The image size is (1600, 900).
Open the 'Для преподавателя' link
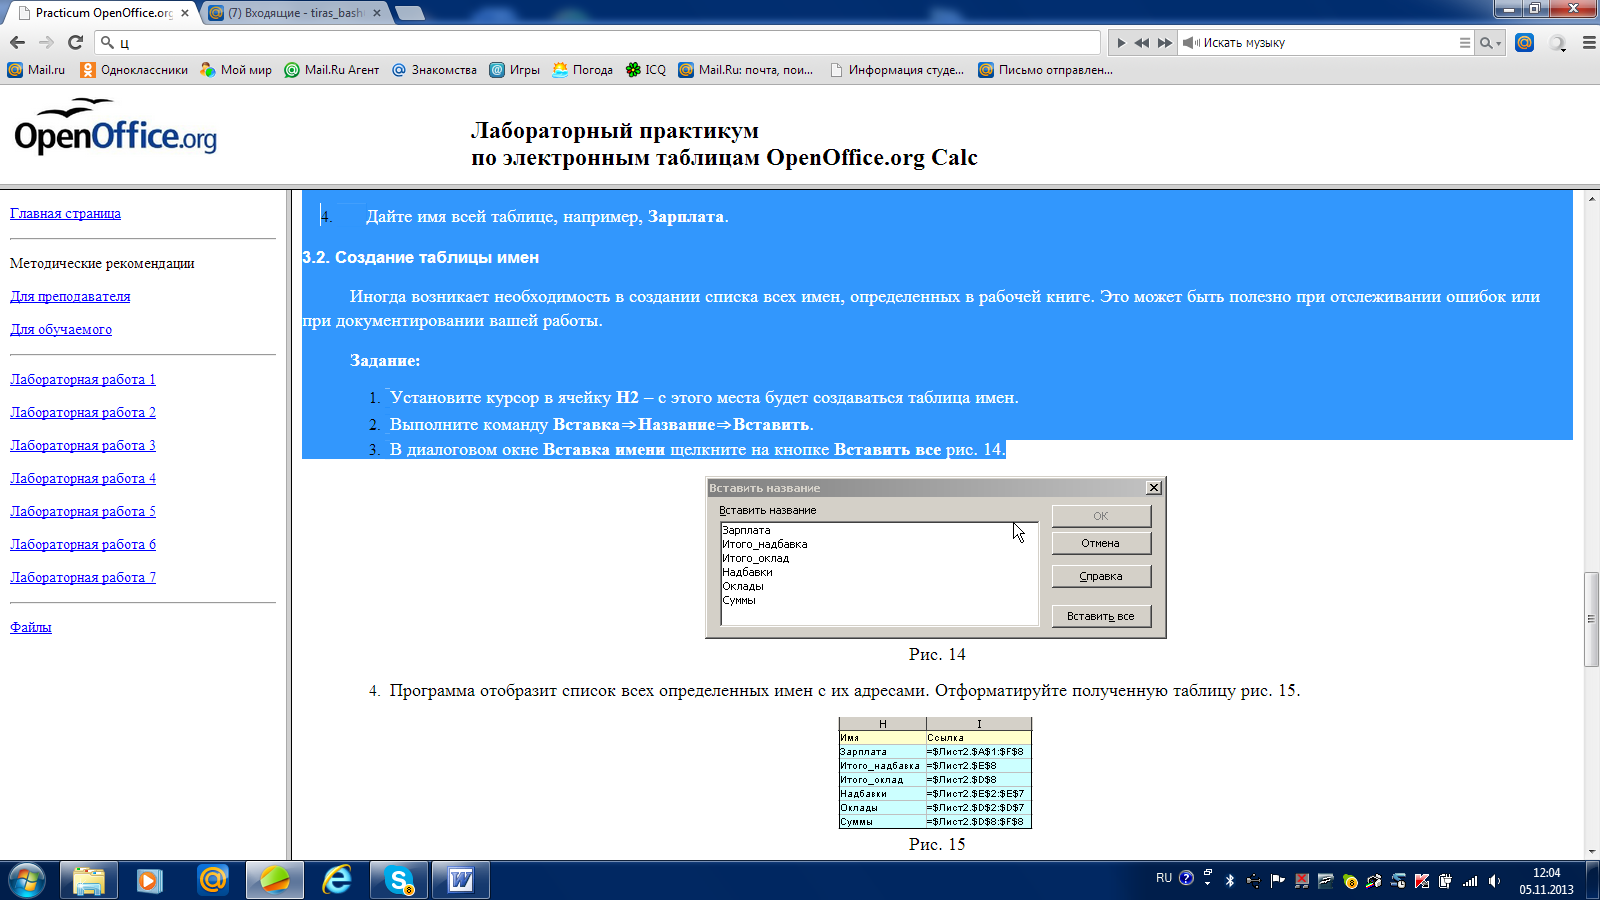70,296
